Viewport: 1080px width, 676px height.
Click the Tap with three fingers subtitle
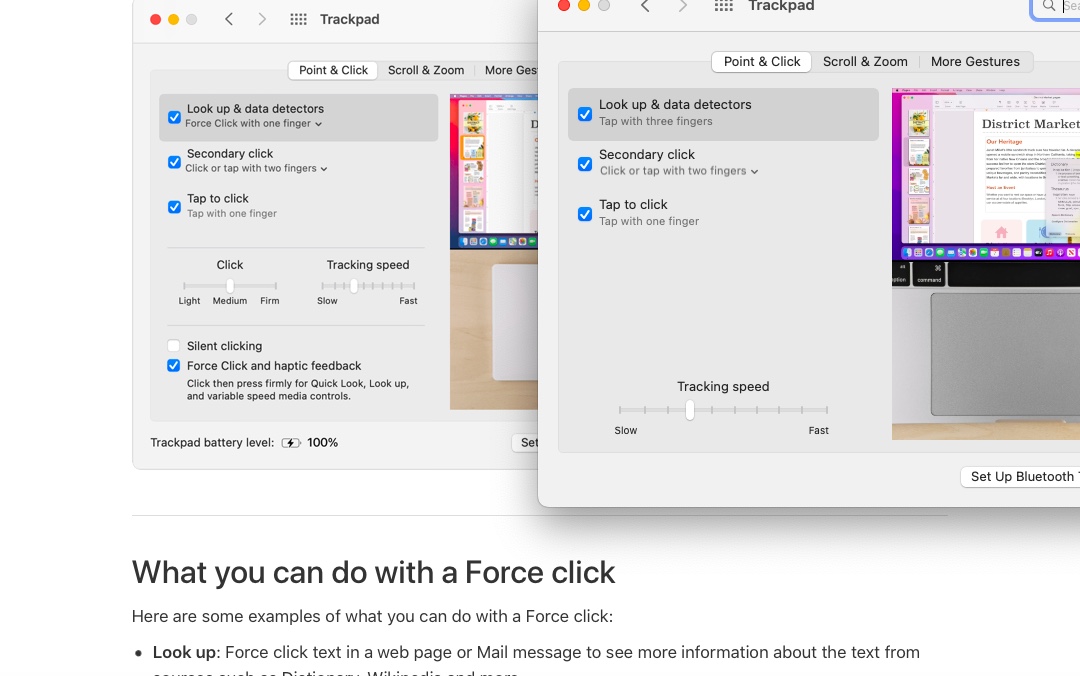click(656, 121)
